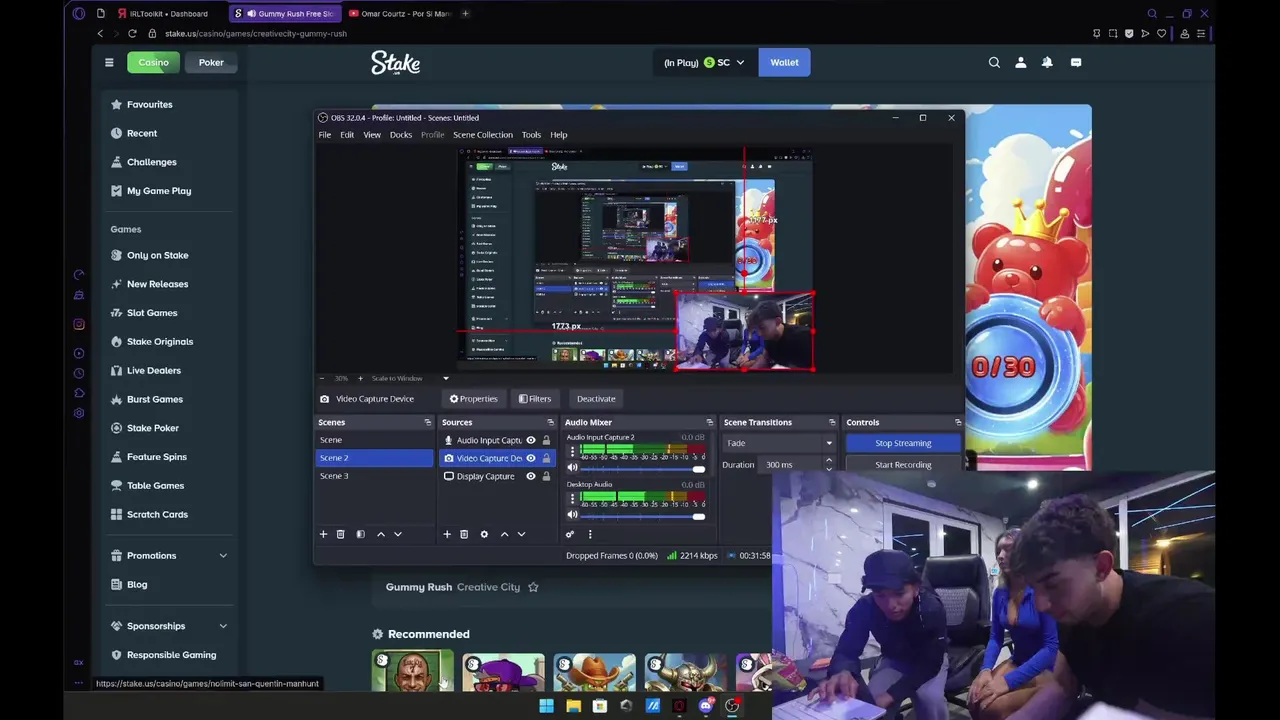Add a new scene with the plus icon
Screen dimensions: 1280x720
tap(323, 534)
